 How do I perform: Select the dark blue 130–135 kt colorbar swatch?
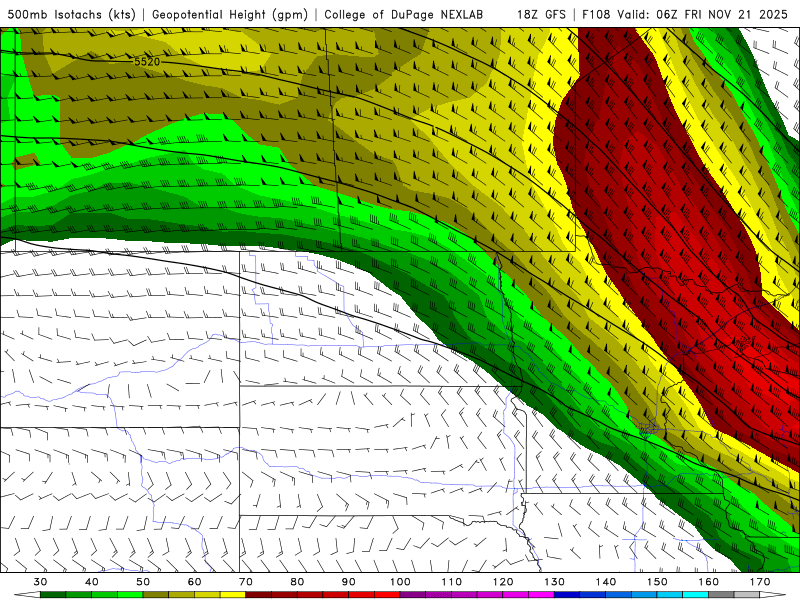pos(567,594)
